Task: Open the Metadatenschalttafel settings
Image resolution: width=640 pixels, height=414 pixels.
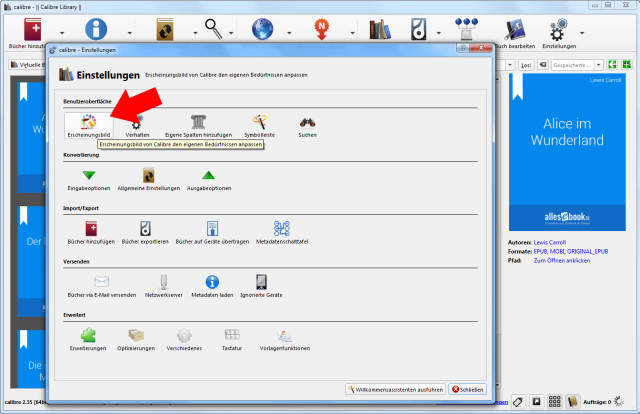Action: (281, 232)
